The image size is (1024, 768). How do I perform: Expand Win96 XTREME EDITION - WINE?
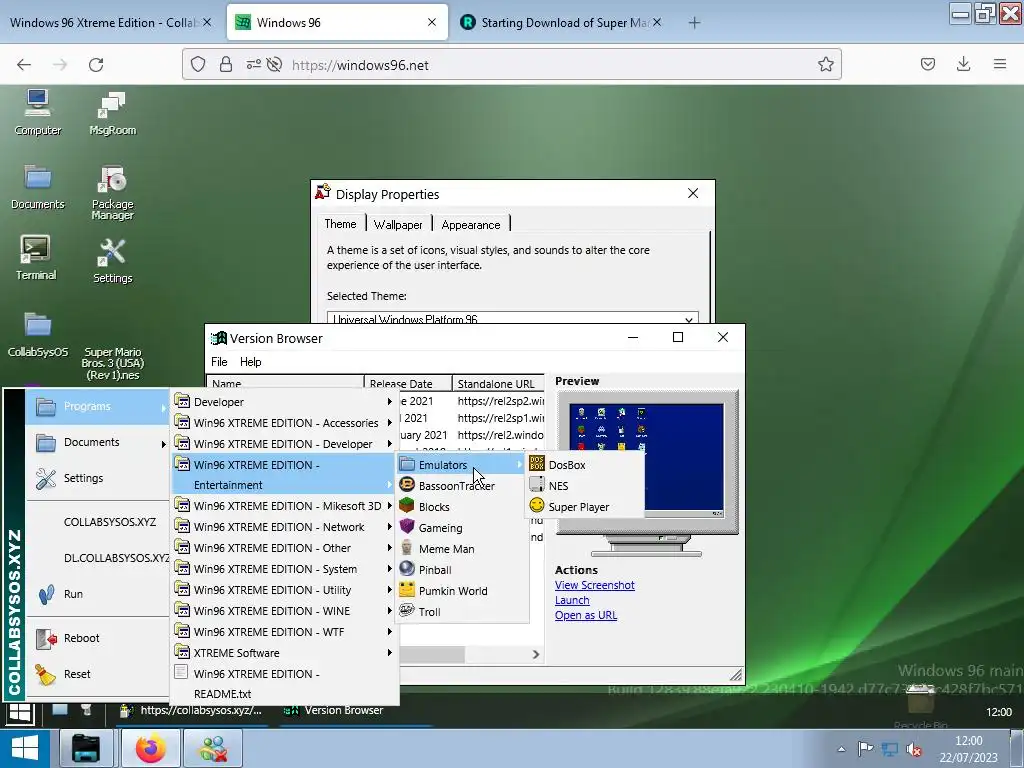click(284, 611)
